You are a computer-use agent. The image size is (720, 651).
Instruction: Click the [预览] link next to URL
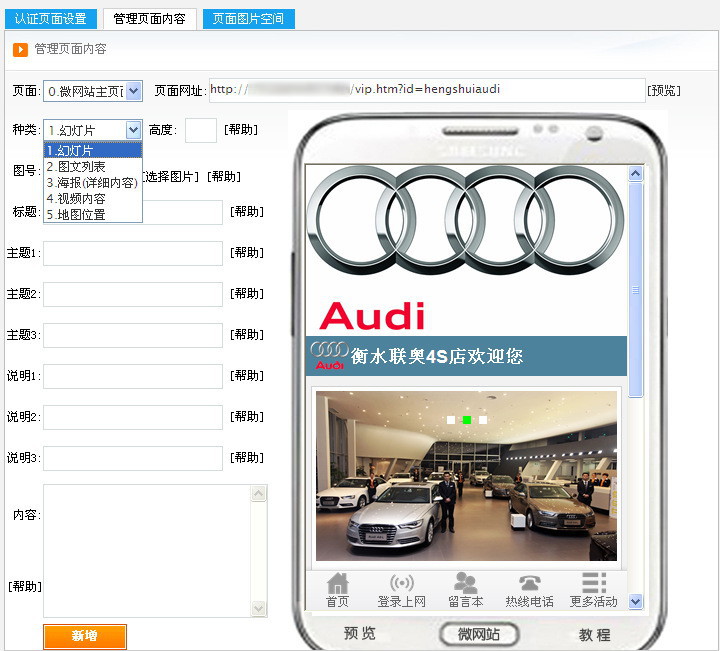pyautogui.click(x=664, y=90)
